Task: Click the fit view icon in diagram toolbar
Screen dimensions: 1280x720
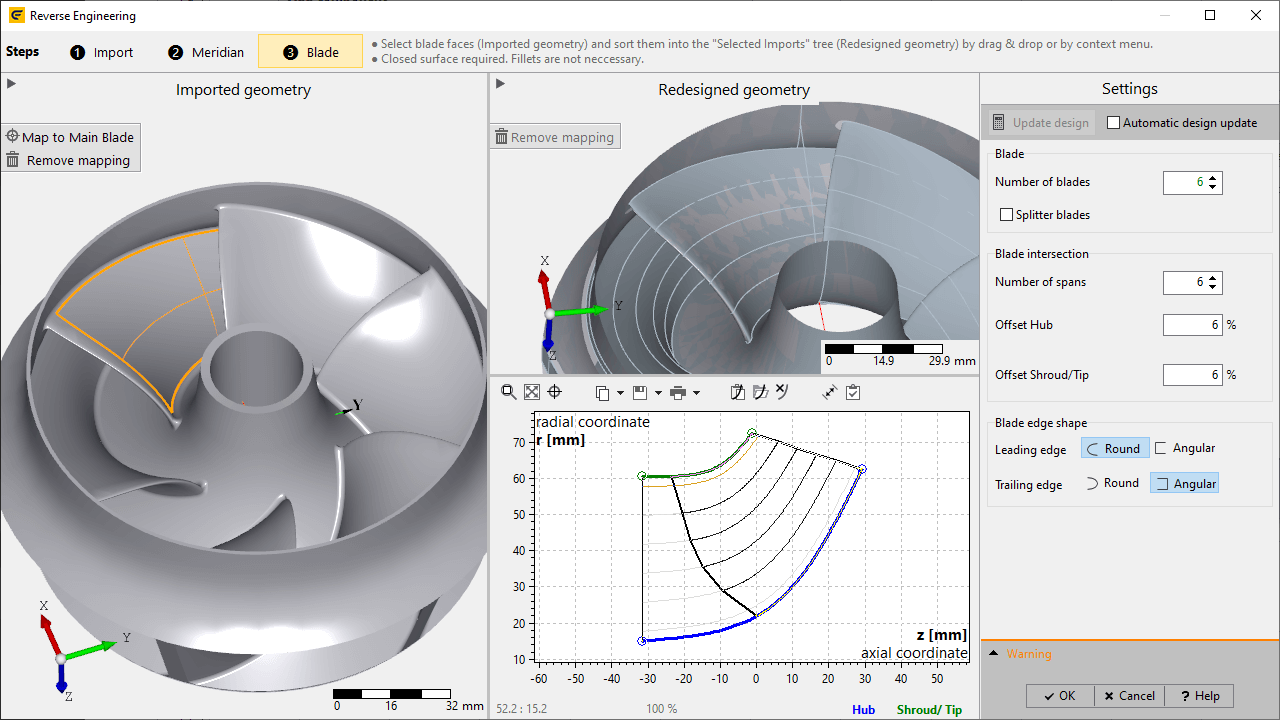Action: click(x=532, y=393)
